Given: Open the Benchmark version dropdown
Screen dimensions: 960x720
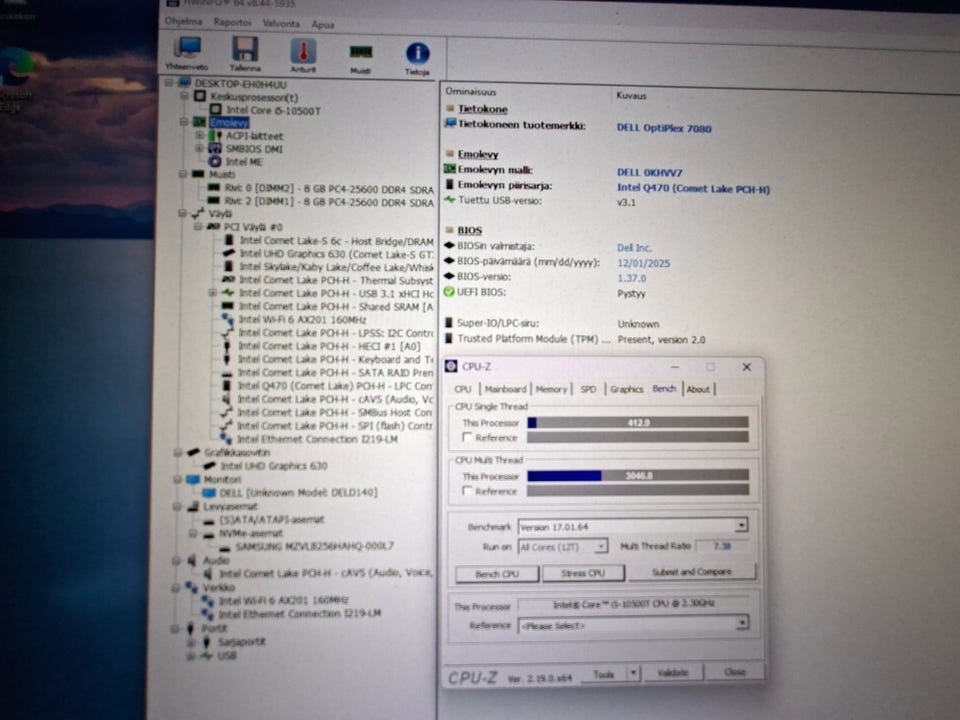Looking at the screenshot, I should tap(742, 525).
